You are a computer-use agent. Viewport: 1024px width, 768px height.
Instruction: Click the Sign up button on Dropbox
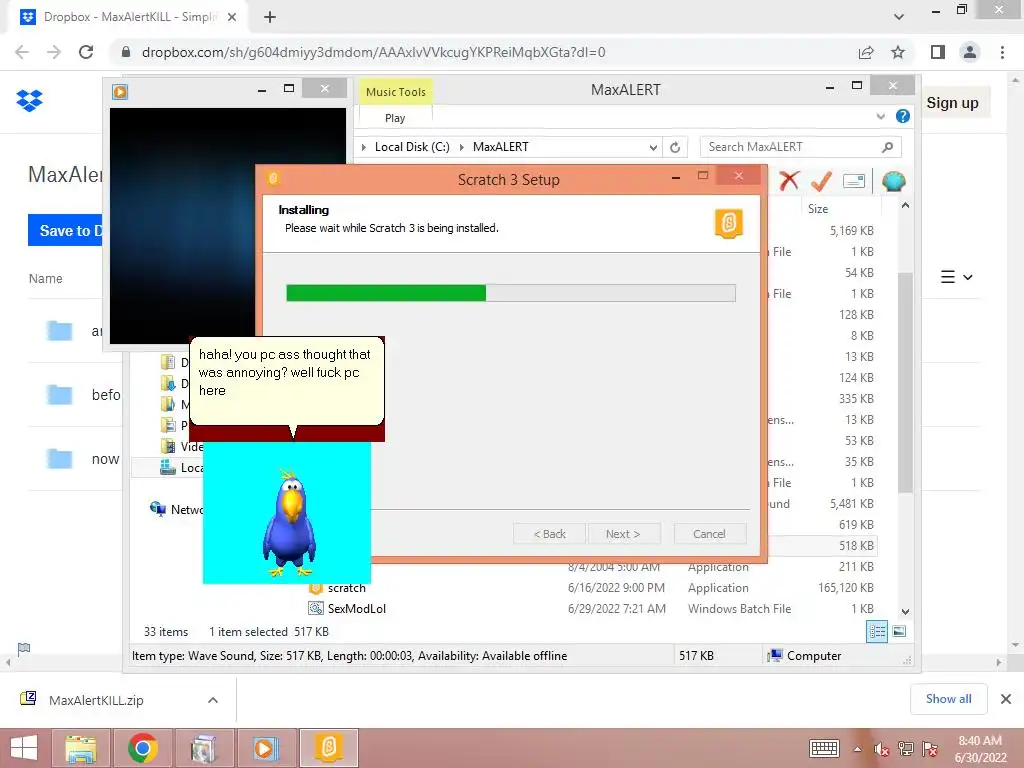click(x=952, y=103)
